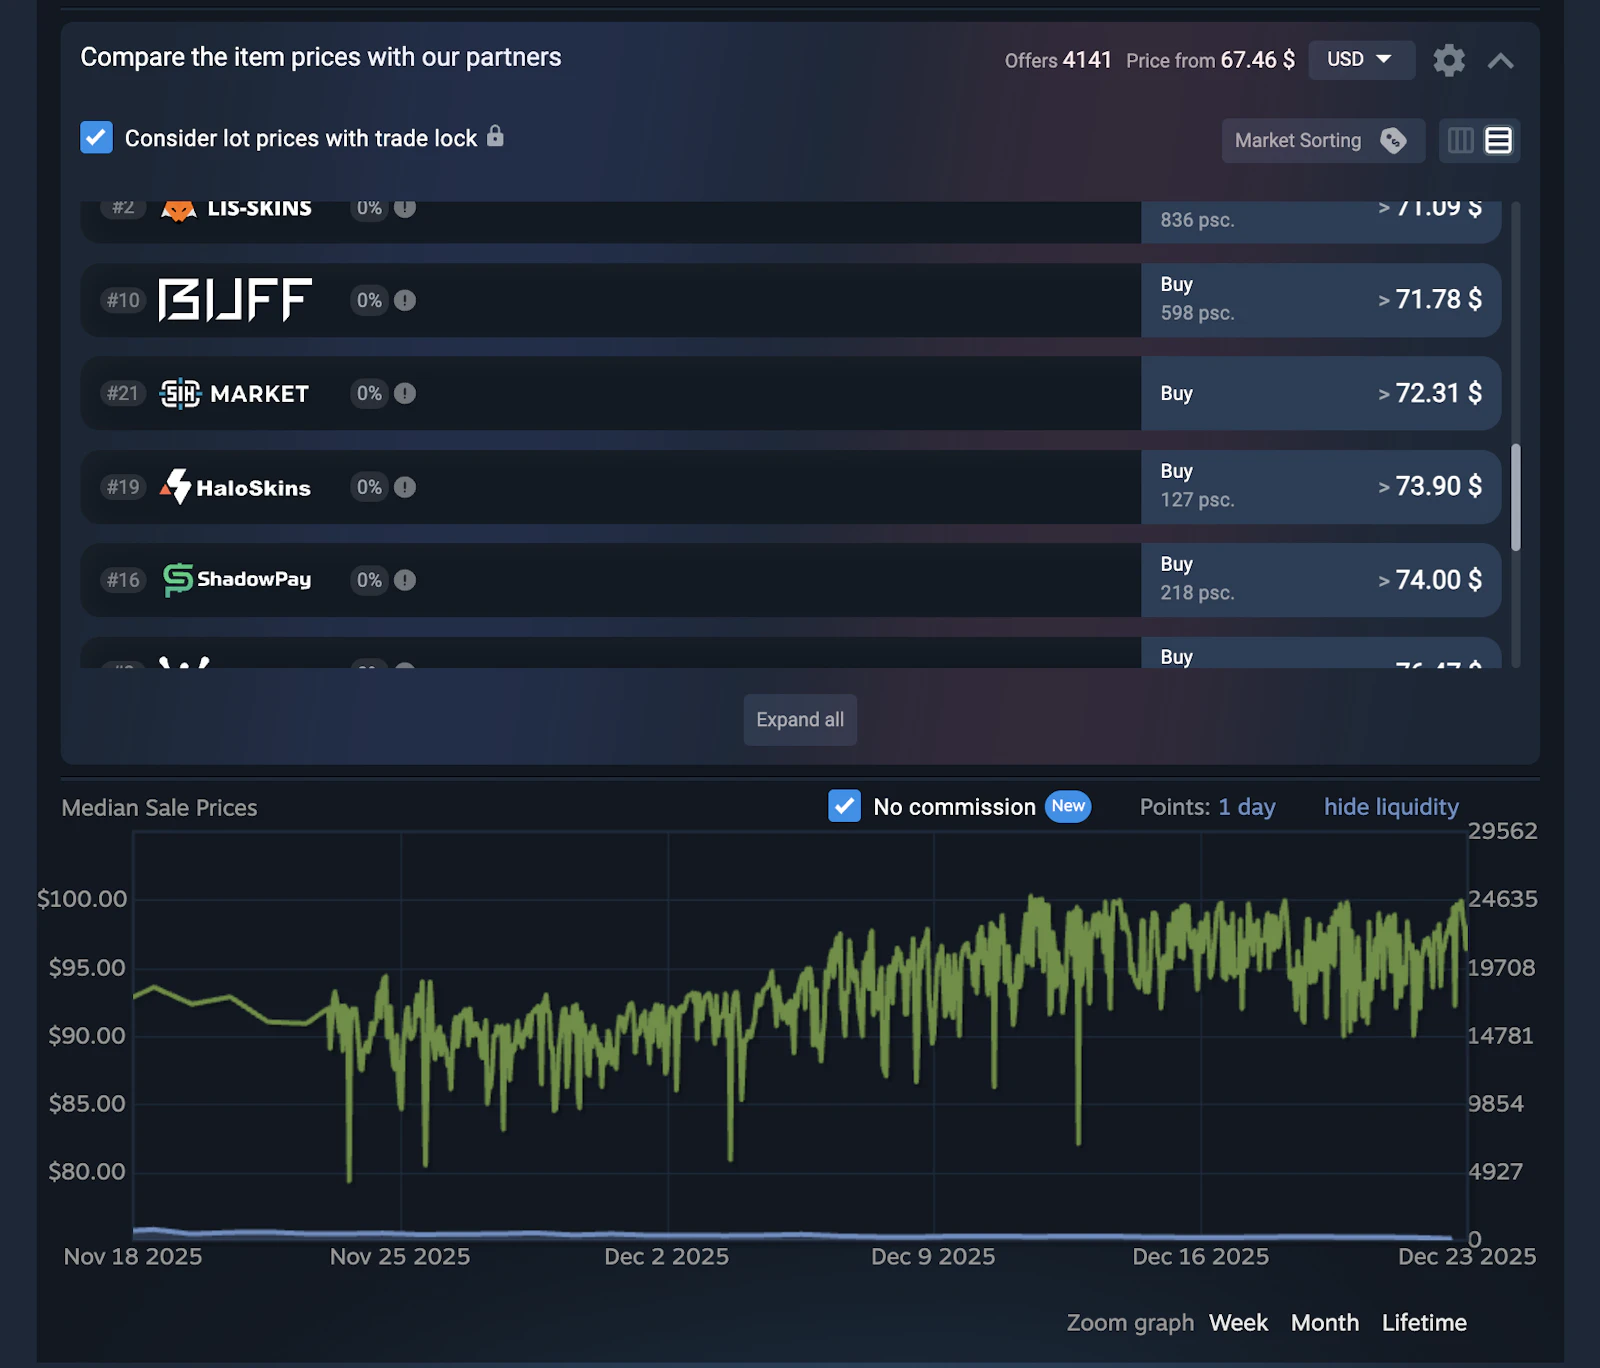Click the 0% commission label in BUFF row

coord(369,300)
